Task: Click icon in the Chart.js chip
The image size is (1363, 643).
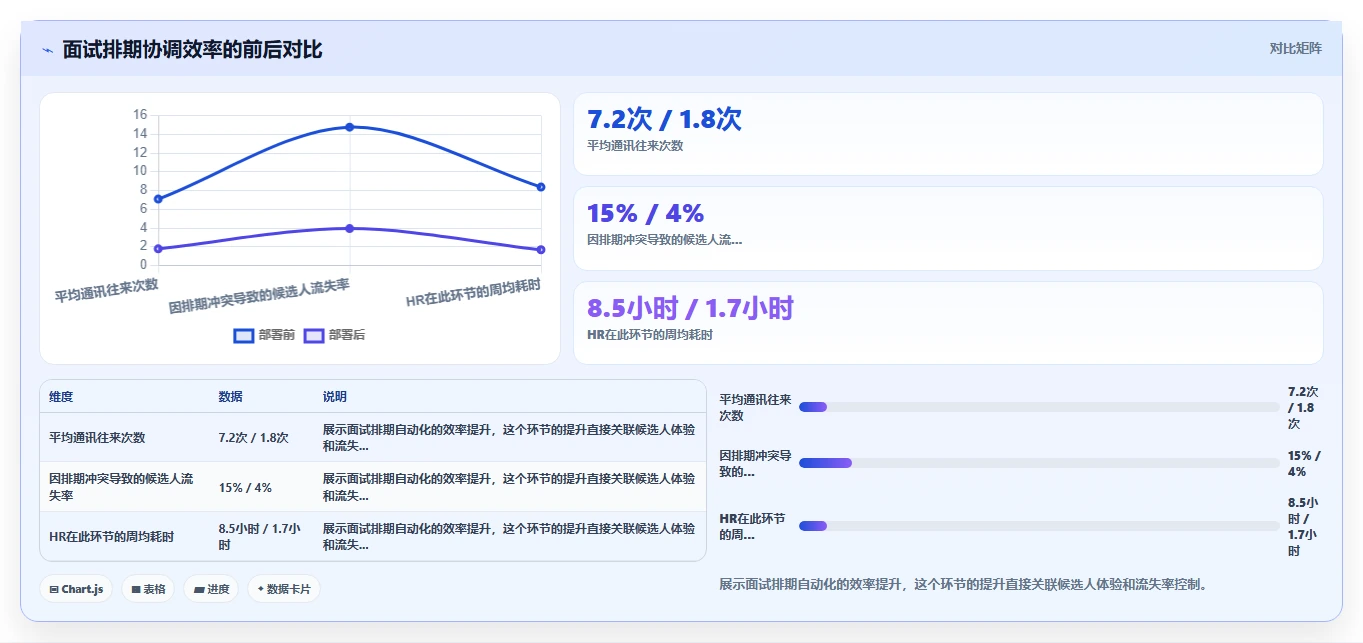Action: [54, 590]
